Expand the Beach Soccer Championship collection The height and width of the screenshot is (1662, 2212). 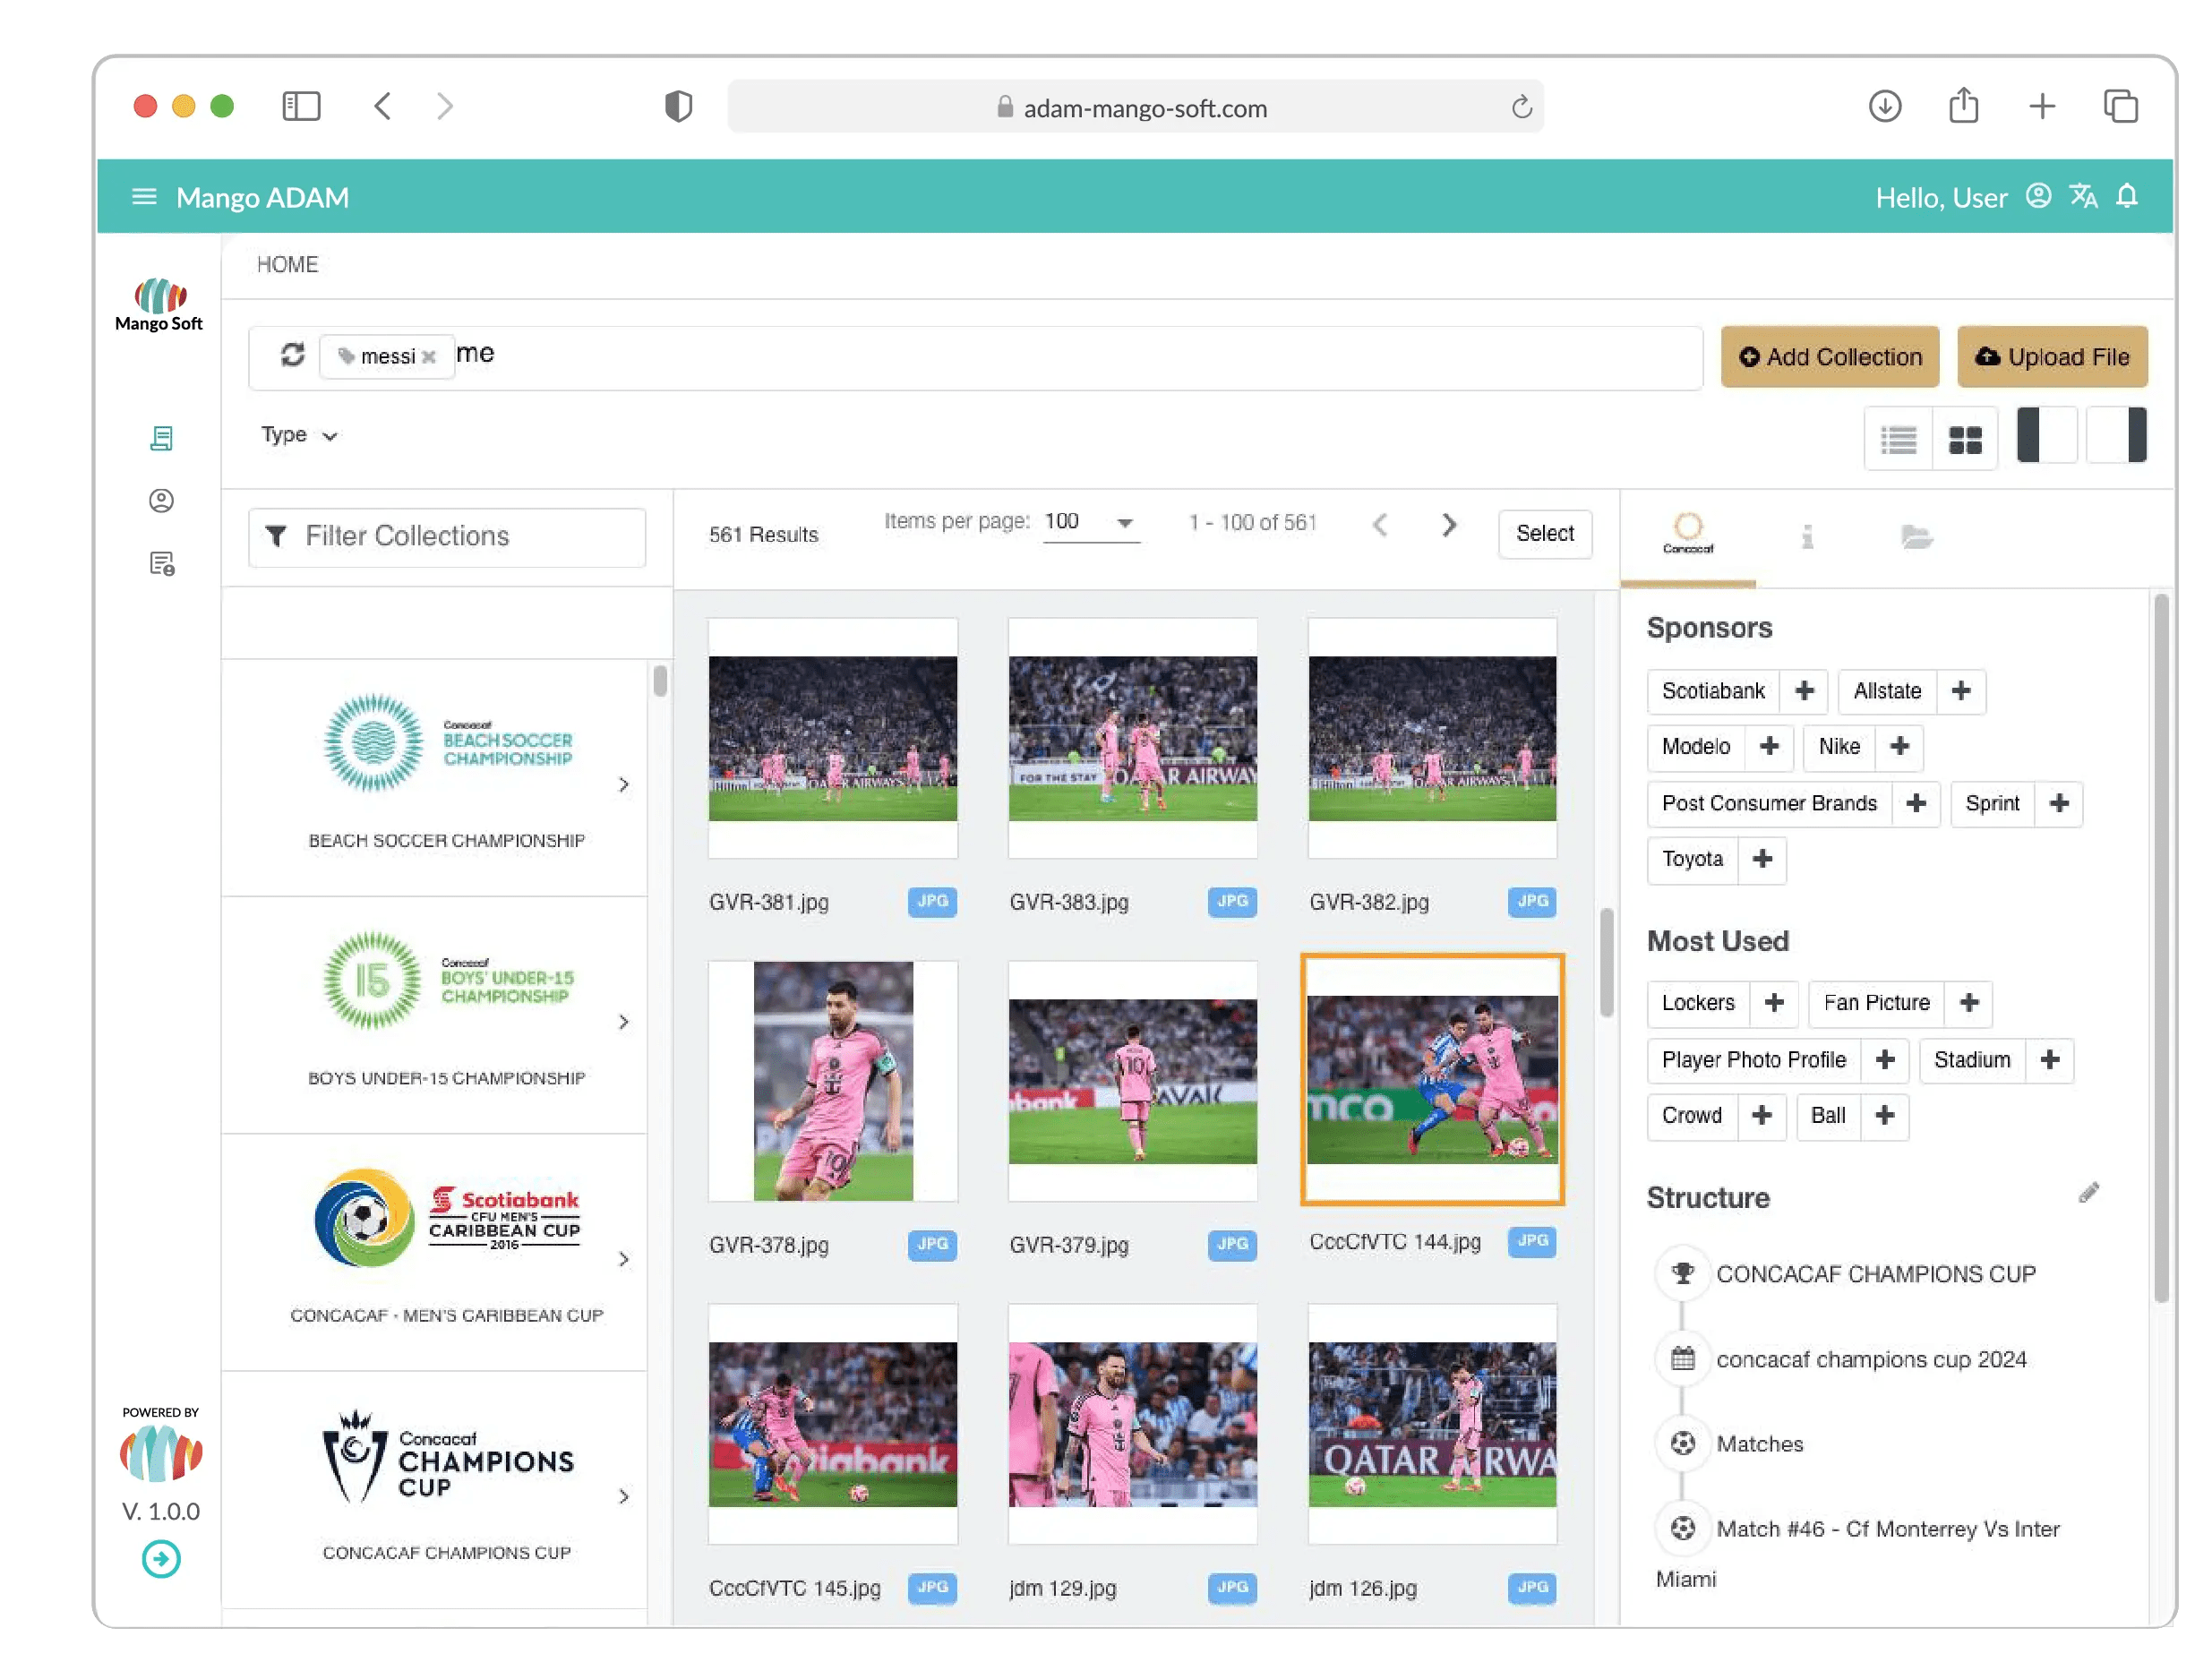coord(624,785)
